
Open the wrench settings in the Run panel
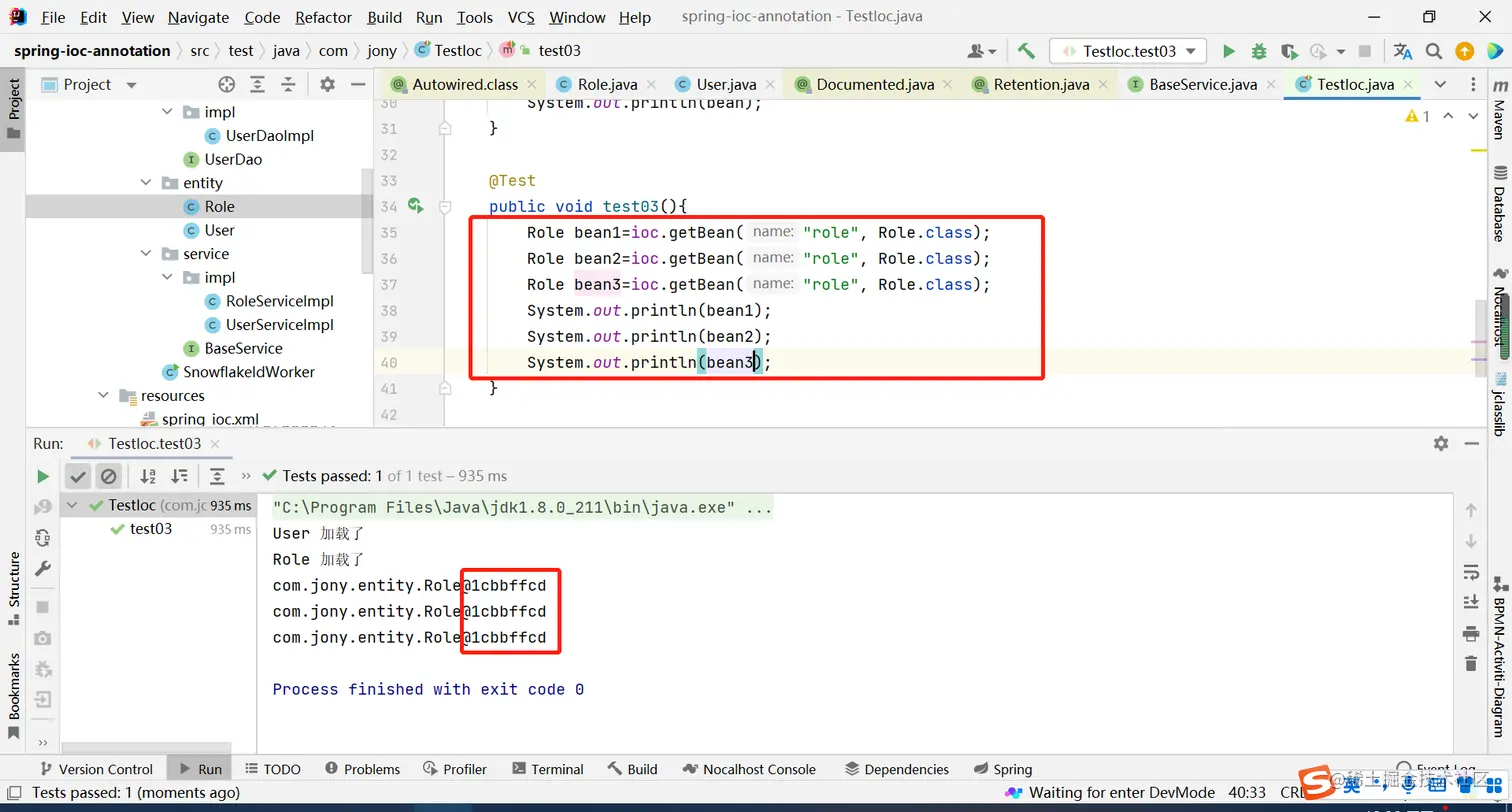(42, 568)
